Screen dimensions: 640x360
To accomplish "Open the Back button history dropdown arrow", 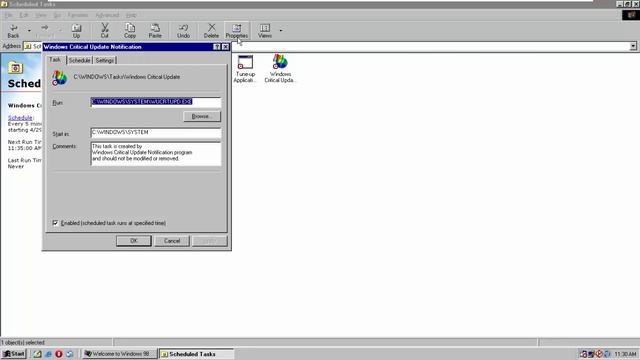I will point(29,31).
